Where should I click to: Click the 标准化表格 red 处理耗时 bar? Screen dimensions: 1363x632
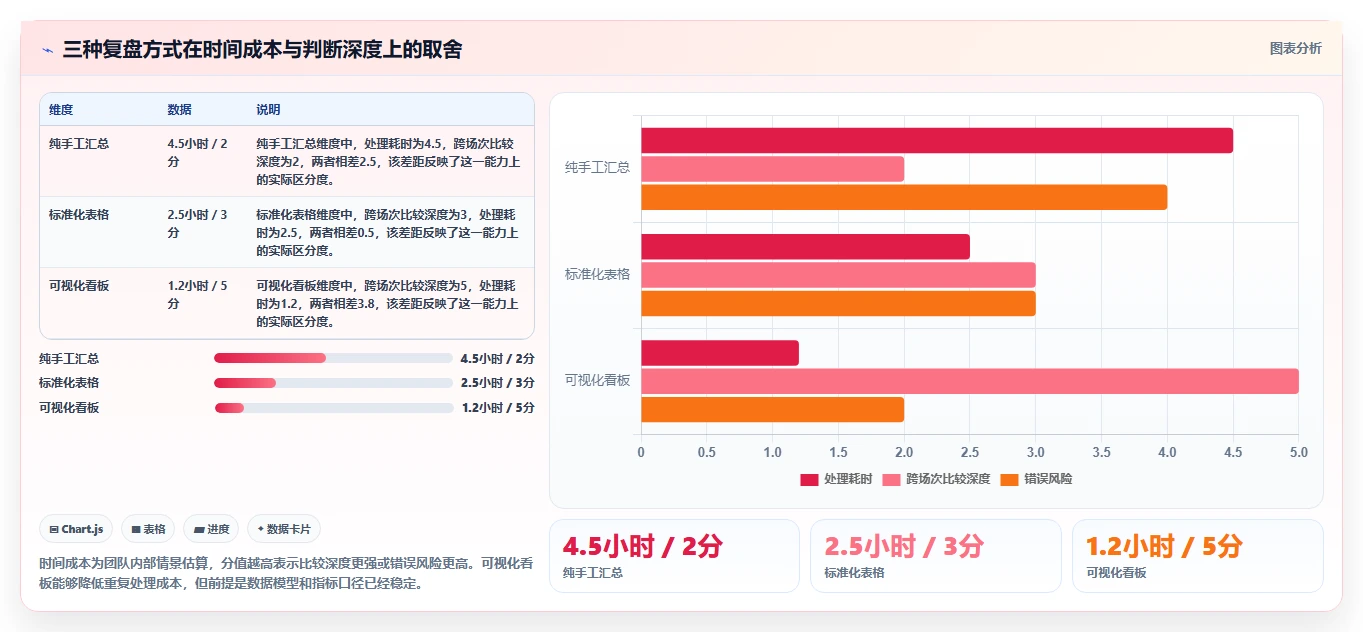pyautogui.click(x=805, y=247)
